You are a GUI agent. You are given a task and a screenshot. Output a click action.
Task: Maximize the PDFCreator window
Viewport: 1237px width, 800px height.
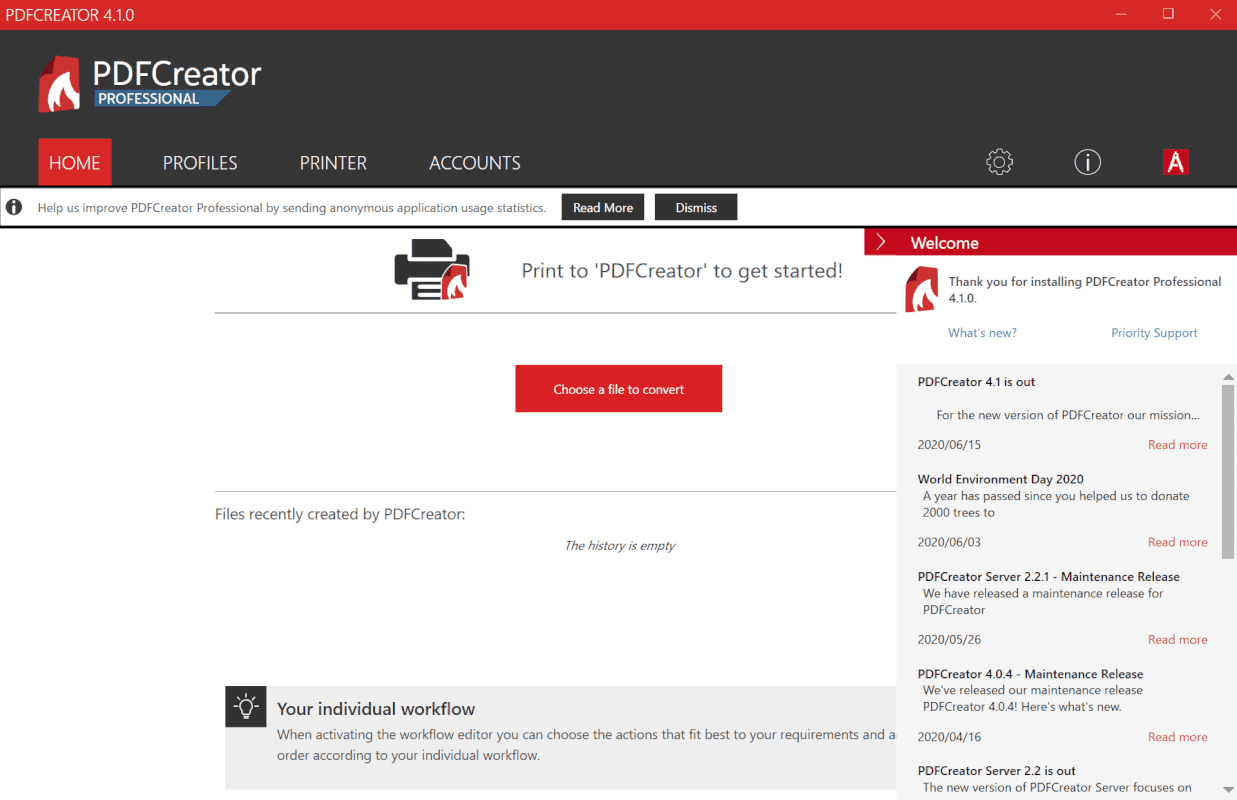[x=1167, y=14]
